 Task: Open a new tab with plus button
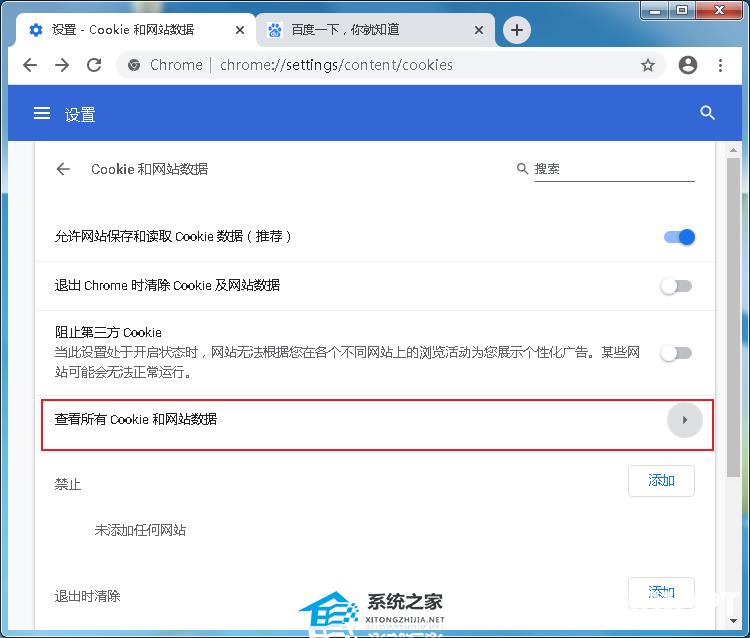517,30
